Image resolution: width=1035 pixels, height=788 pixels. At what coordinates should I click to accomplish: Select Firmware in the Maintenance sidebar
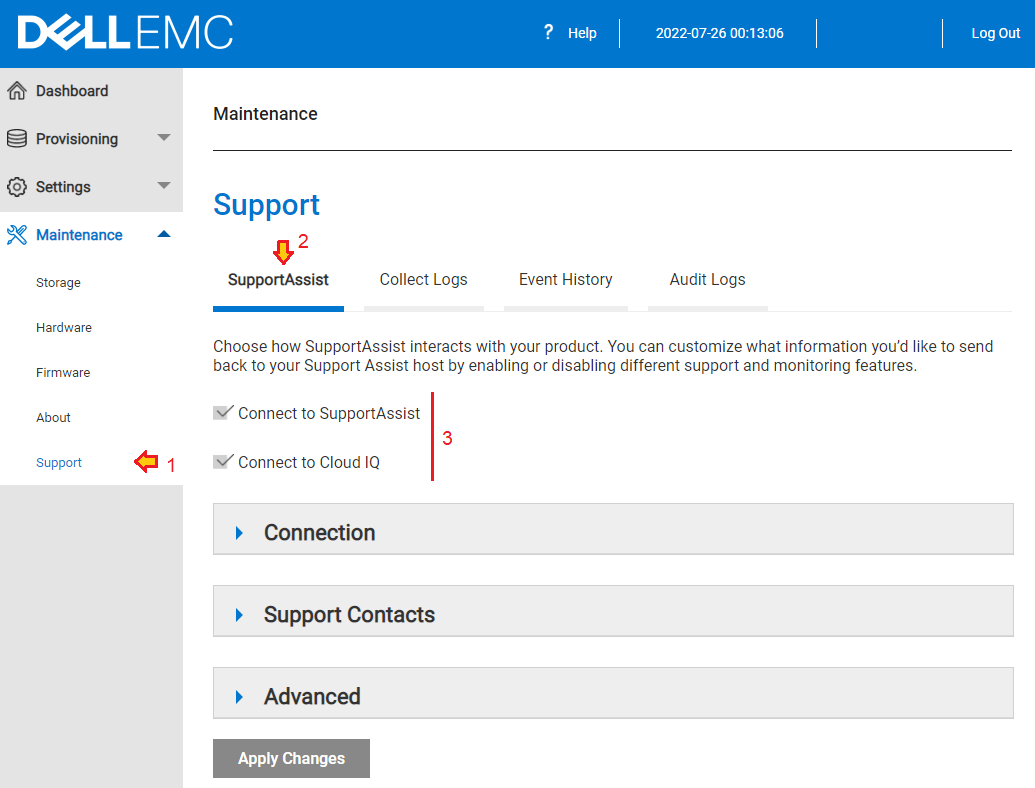click(63, 372)
